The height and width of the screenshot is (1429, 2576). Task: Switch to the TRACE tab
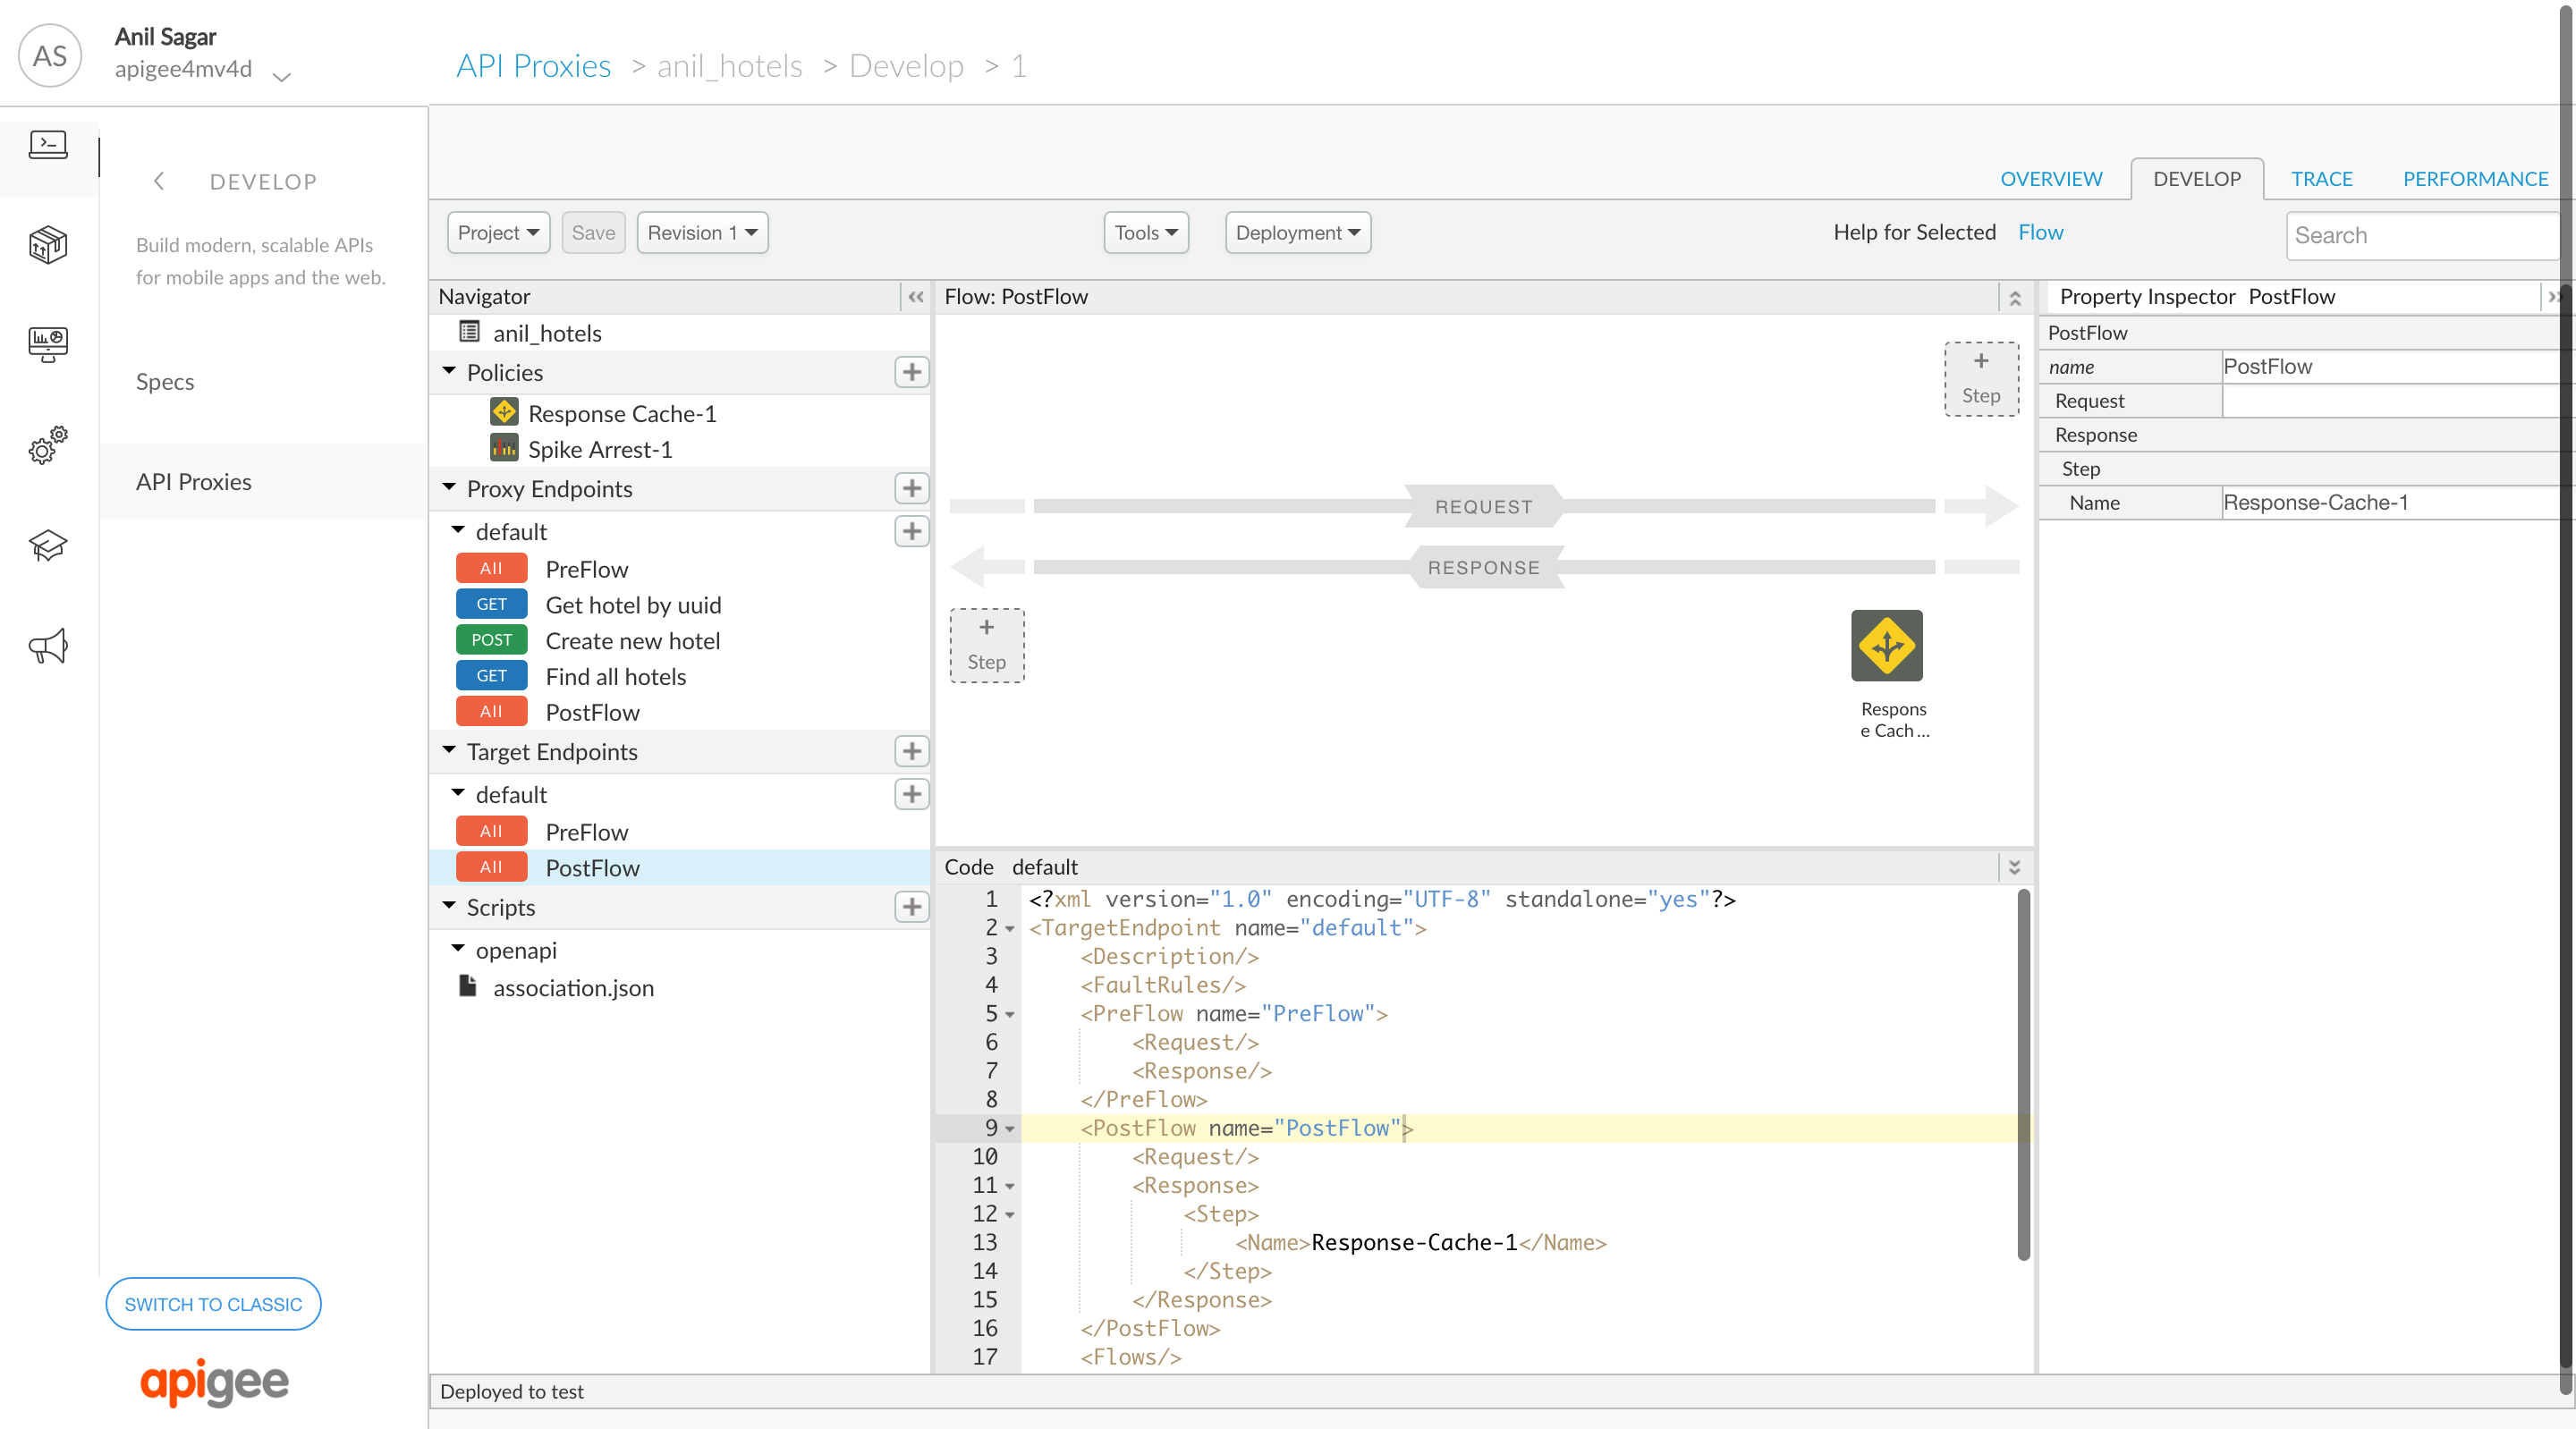[2321, 179]
